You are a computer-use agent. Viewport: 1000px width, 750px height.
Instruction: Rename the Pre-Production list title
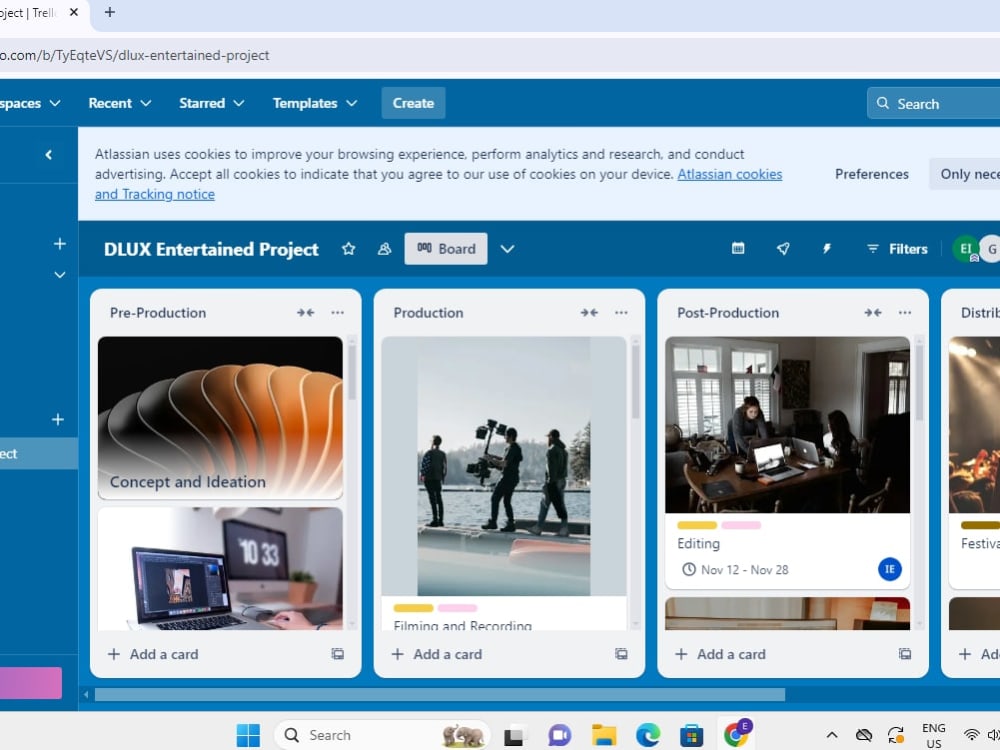pyautogui.click(x=158, y=312)
